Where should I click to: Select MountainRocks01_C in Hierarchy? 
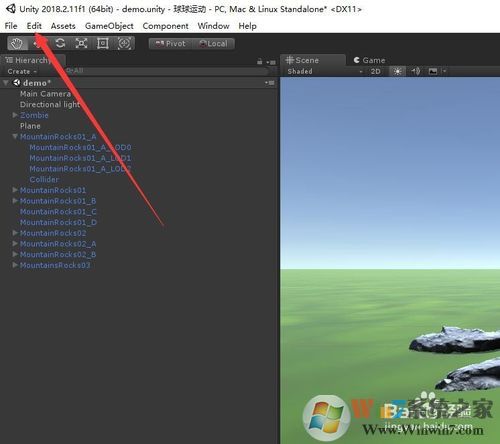click(58, 212)
